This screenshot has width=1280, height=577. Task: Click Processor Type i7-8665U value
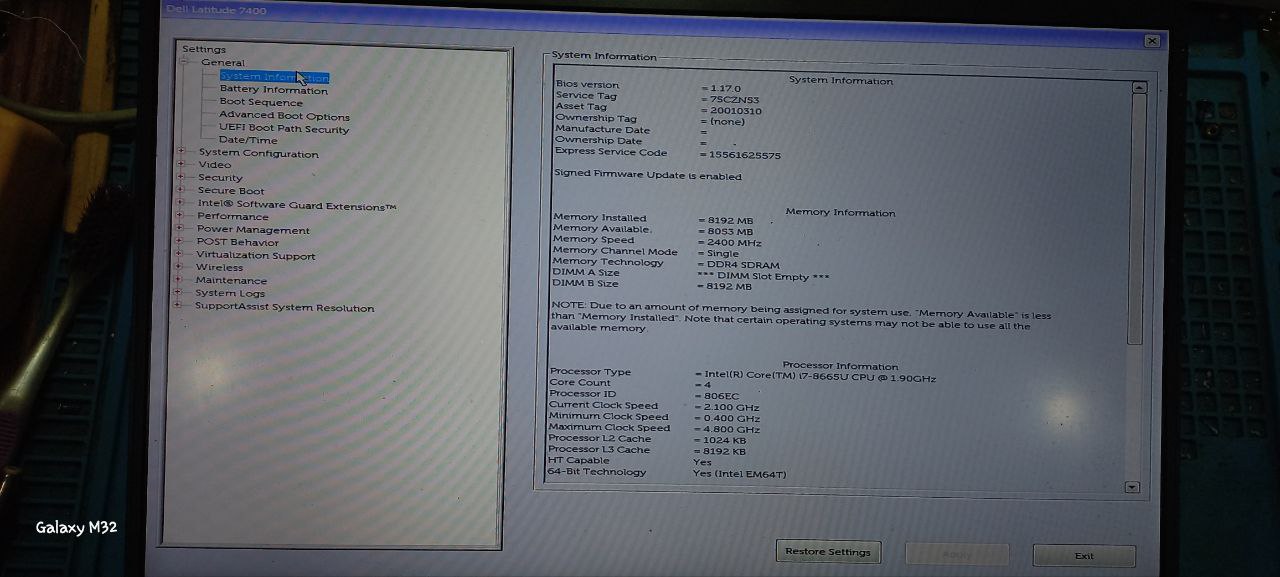point(819,378)
